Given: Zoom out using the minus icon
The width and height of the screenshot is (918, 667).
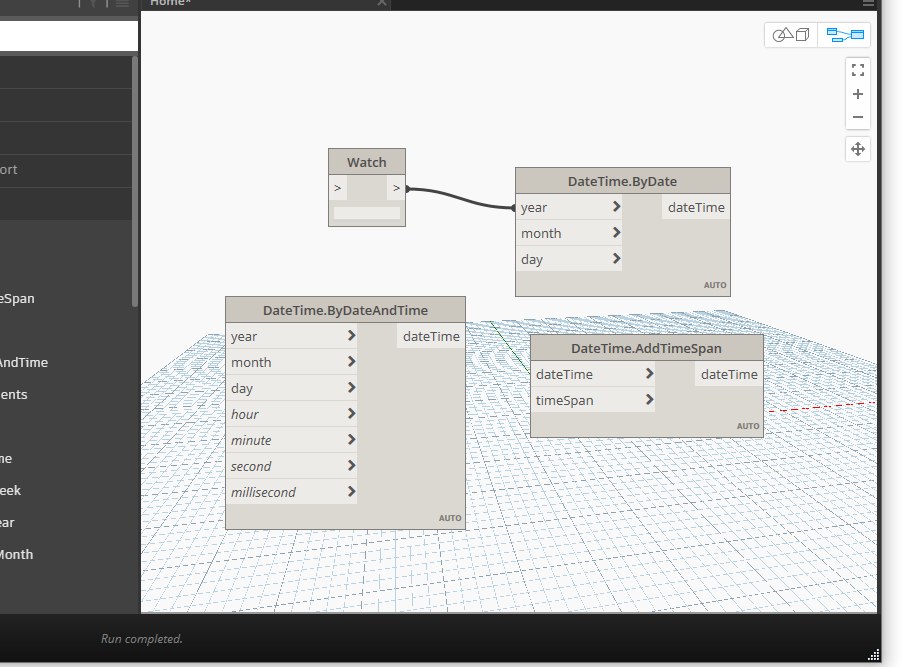Looking at the screenshot, I should point(857,117).
